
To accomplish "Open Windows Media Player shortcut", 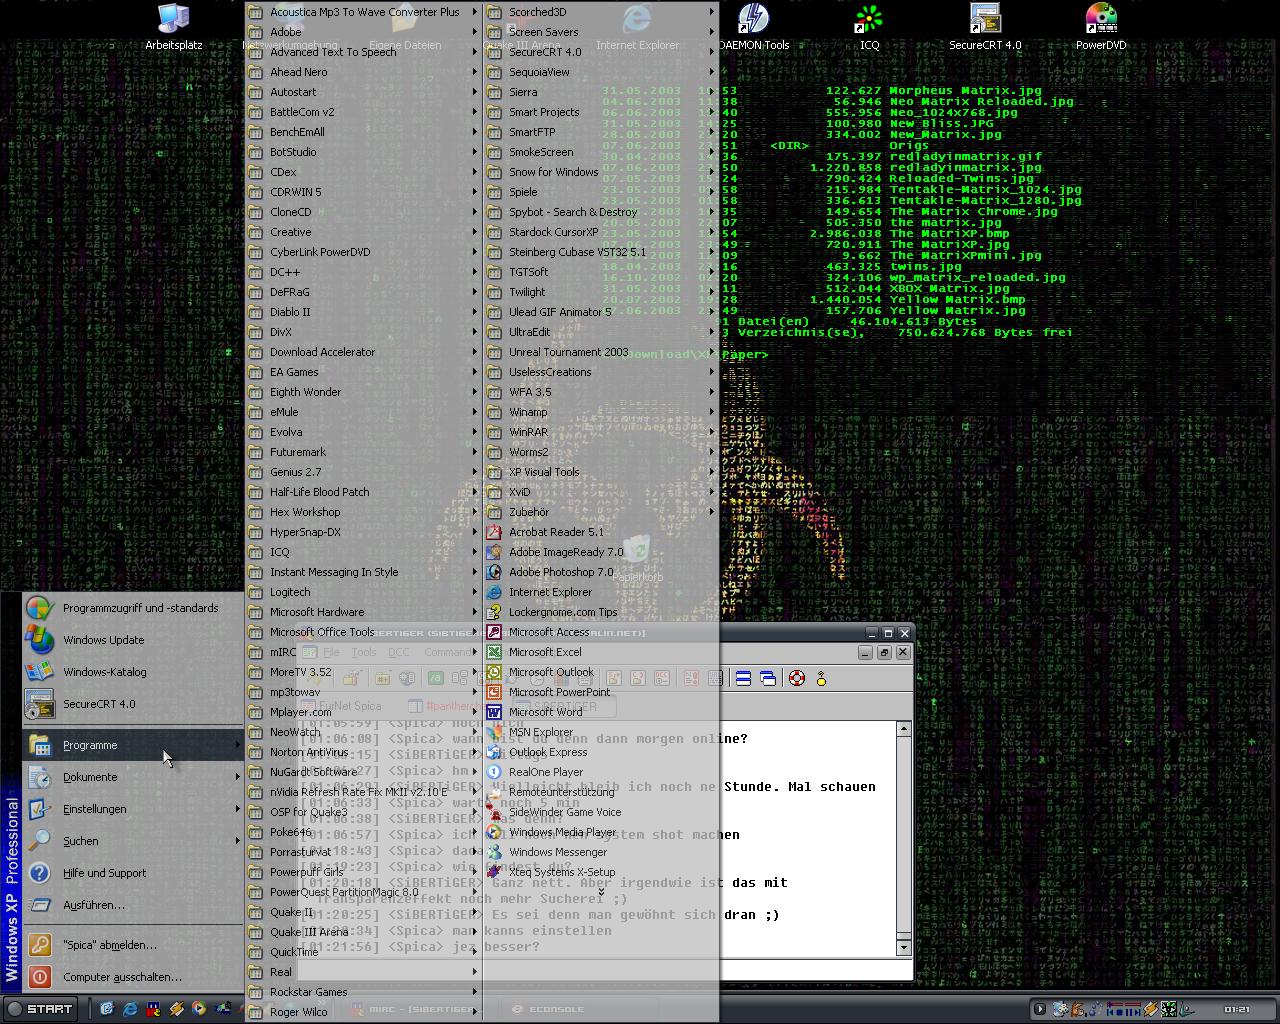I will (x=561, y=832).
